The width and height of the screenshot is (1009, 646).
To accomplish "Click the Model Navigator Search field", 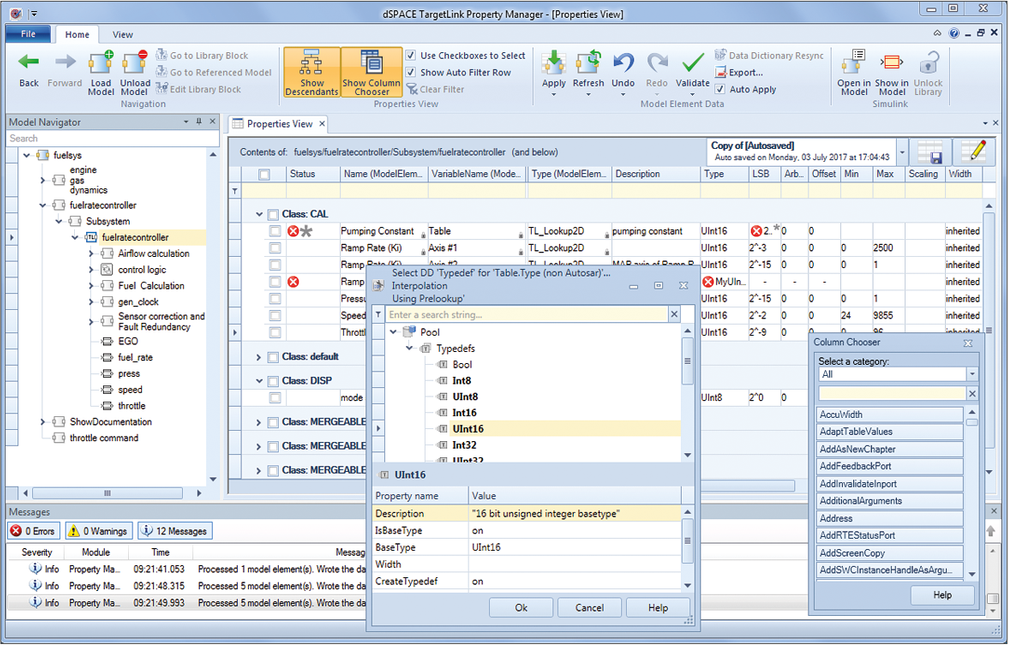I will (x=113, y=138).
